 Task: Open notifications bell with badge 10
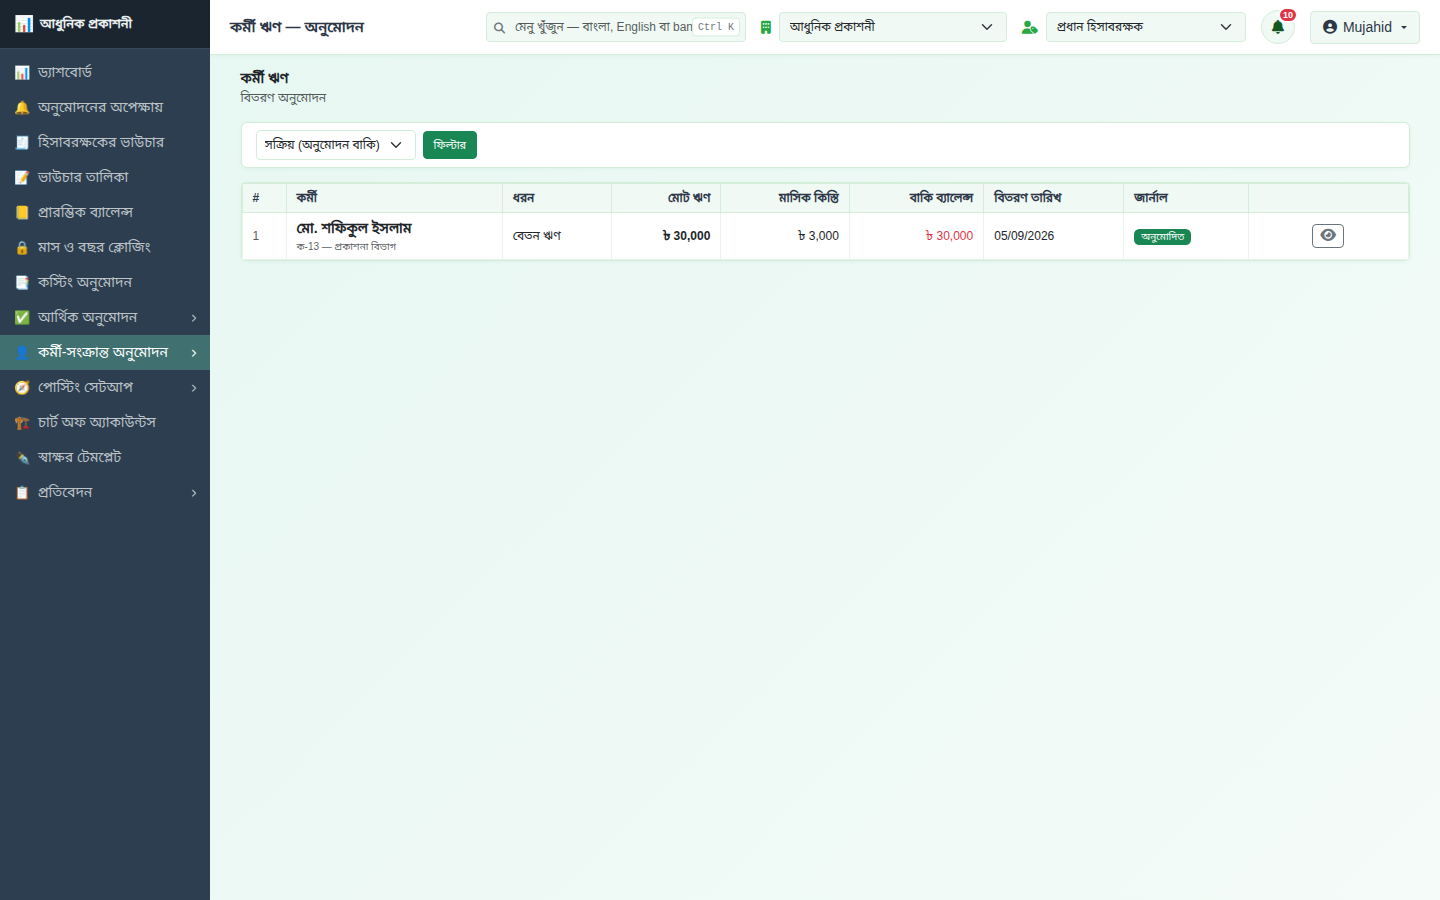1278,27
